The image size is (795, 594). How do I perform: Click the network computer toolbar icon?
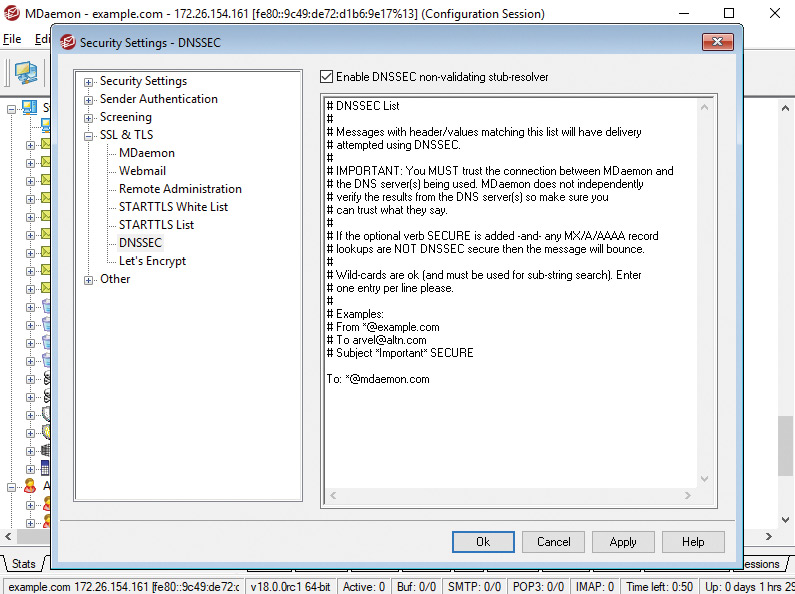[x=25, y=73]
